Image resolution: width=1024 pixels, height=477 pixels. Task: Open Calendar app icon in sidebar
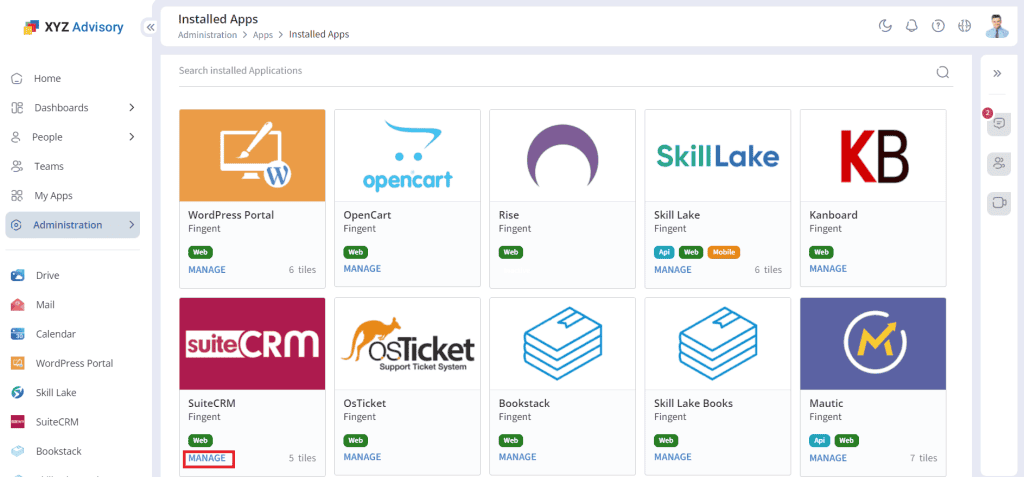(x=18, y=334)
